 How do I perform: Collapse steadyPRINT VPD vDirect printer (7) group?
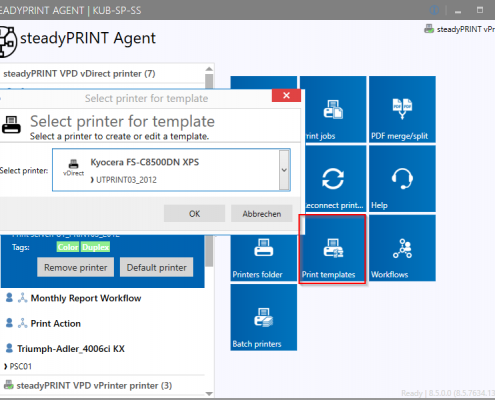79,73
